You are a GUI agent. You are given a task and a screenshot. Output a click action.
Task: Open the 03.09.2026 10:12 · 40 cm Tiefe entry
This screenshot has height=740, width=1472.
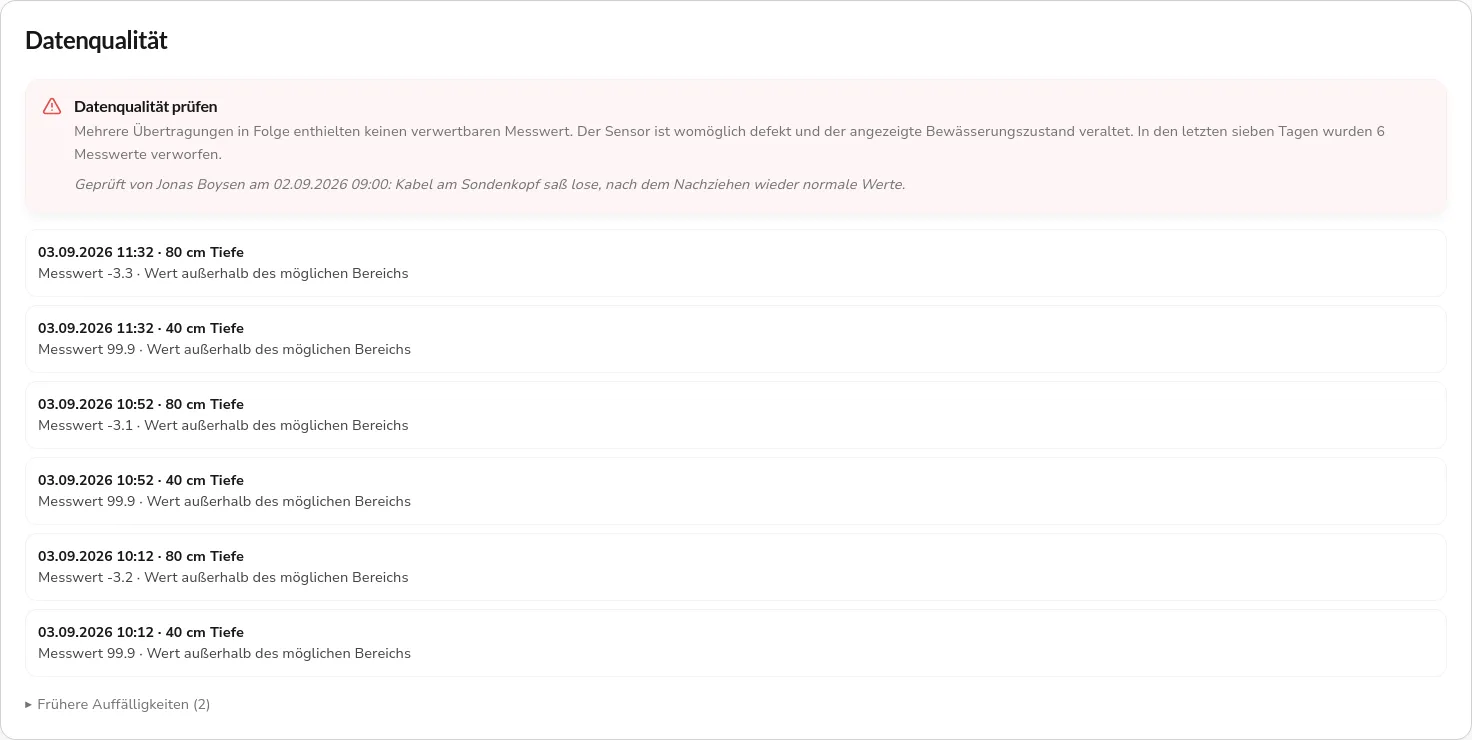736,643
